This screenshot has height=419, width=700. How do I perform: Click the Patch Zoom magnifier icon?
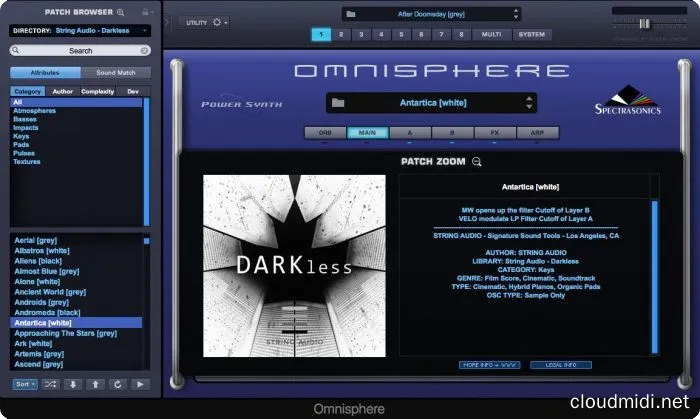[x=477, y=162]
